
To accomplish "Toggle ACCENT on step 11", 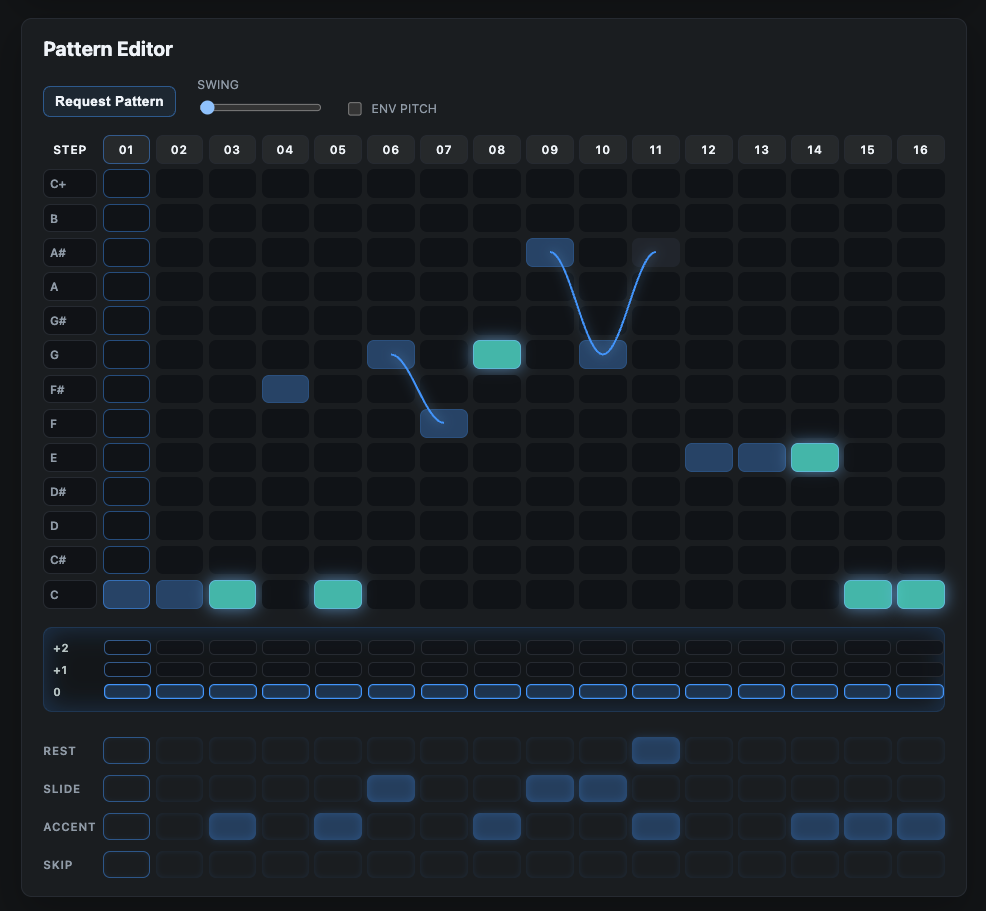I will pyautogui.click(x=656, y=827).
